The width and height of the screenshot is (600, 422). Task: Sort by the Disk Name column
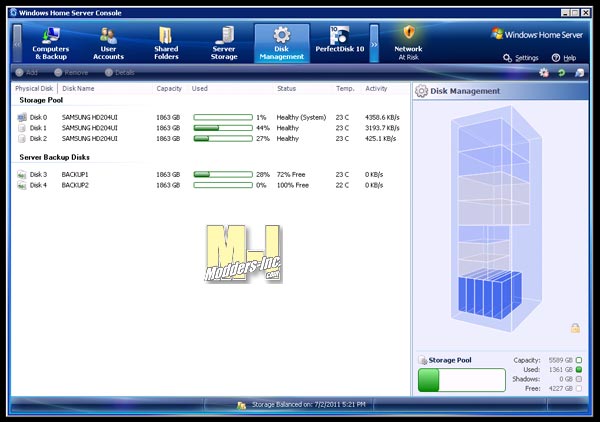point(78,88)
